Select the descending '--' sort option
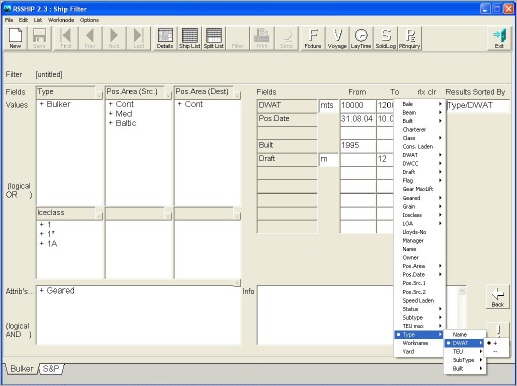This screenshot has width=517, height=386. click(496, 351)
